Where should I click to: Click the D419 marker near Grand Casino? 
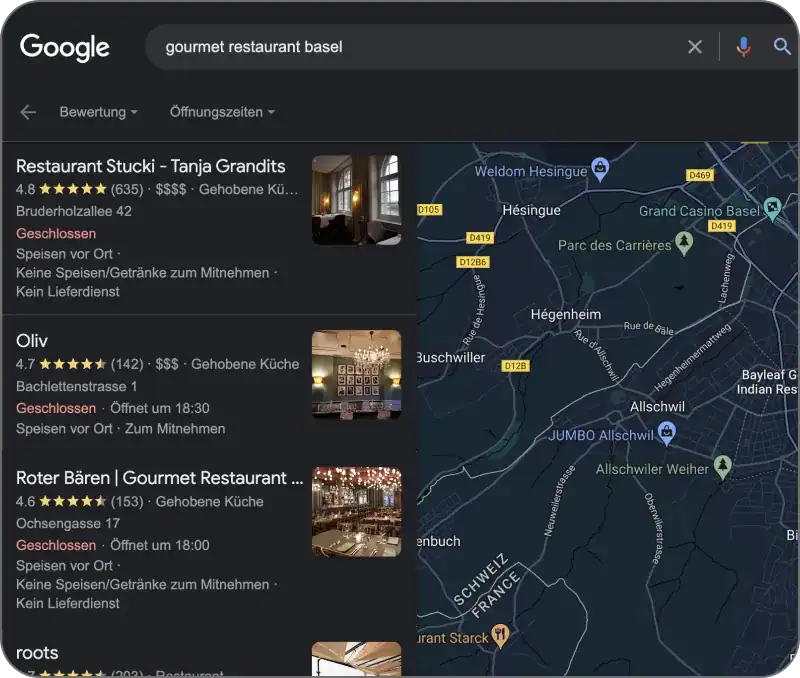(x=721, y=225)
